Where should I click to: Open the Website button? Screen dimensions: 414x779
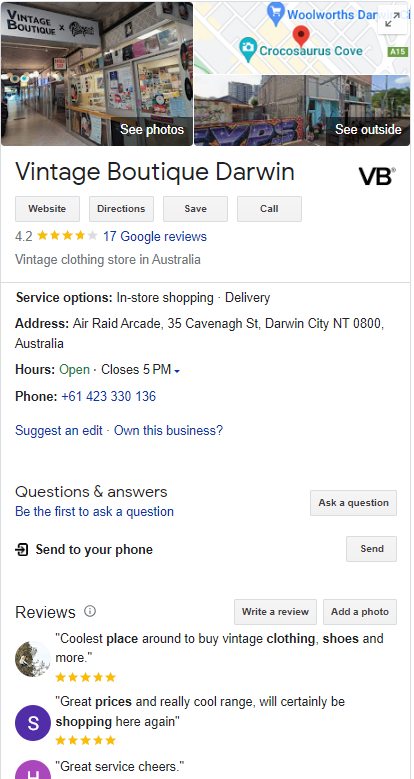pyautogui.click(x=47, y=209)
